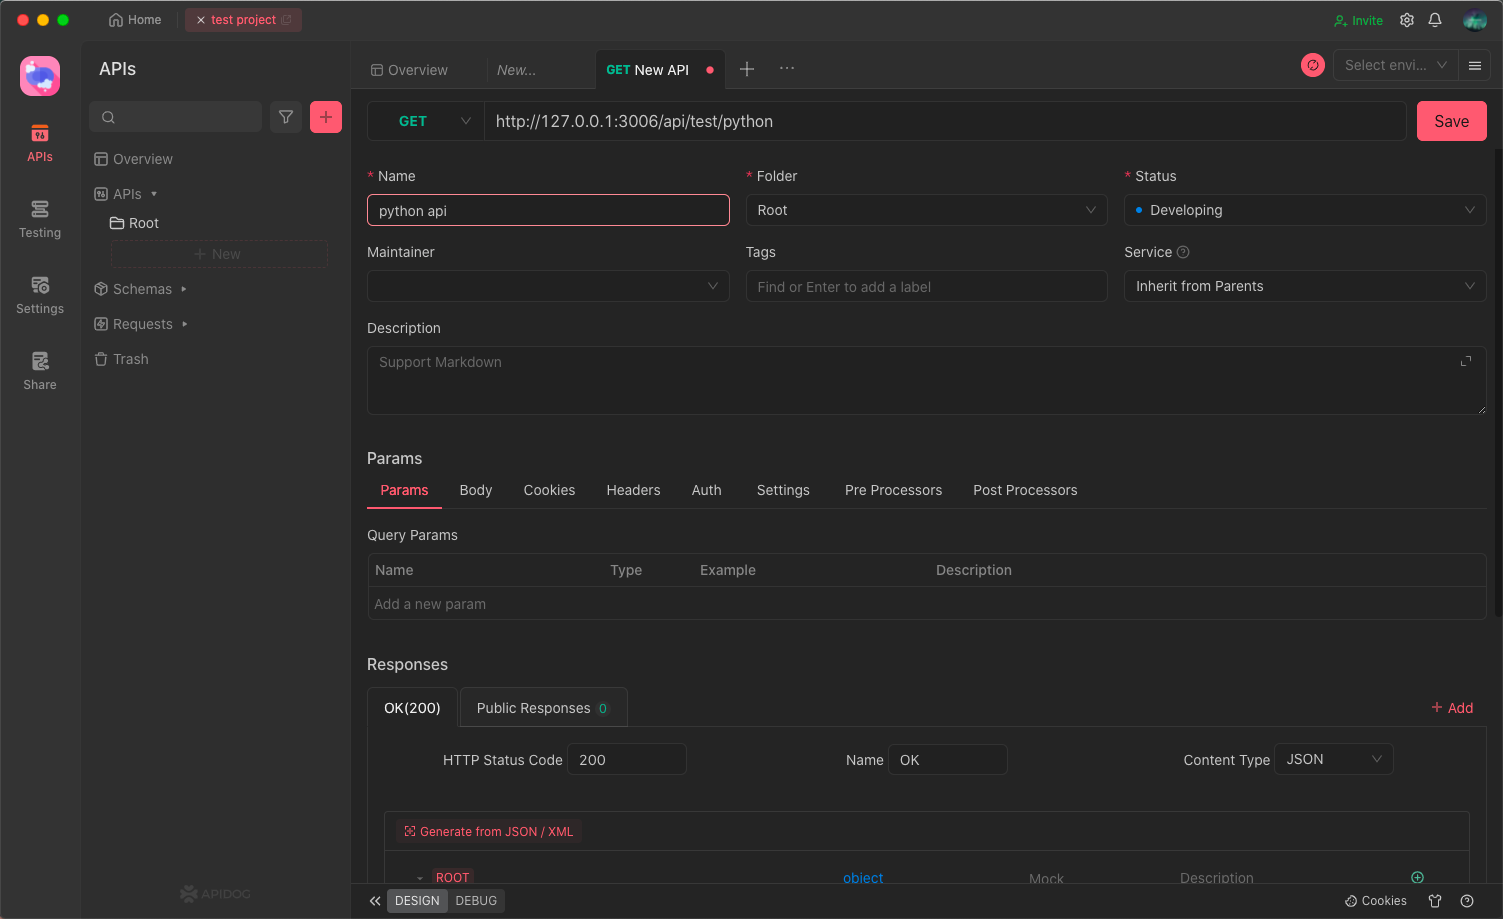Click the Tags label input

click(926, 286)
